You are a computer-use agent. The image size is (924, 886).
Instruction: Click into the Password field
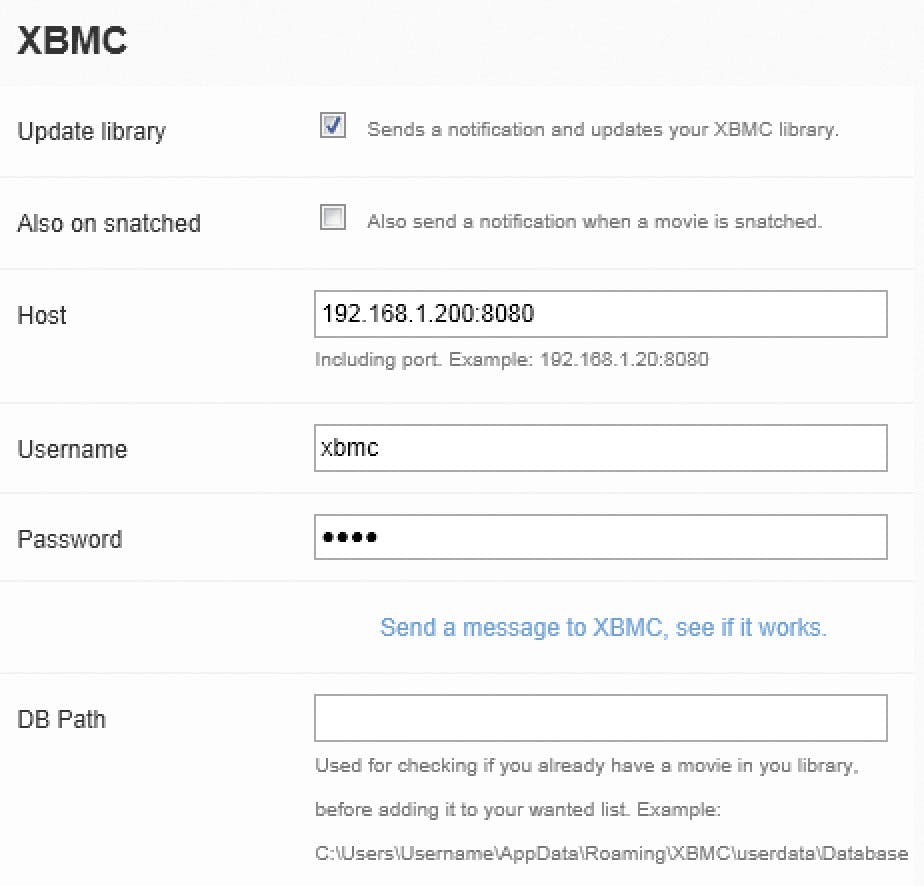pos(600,537)
